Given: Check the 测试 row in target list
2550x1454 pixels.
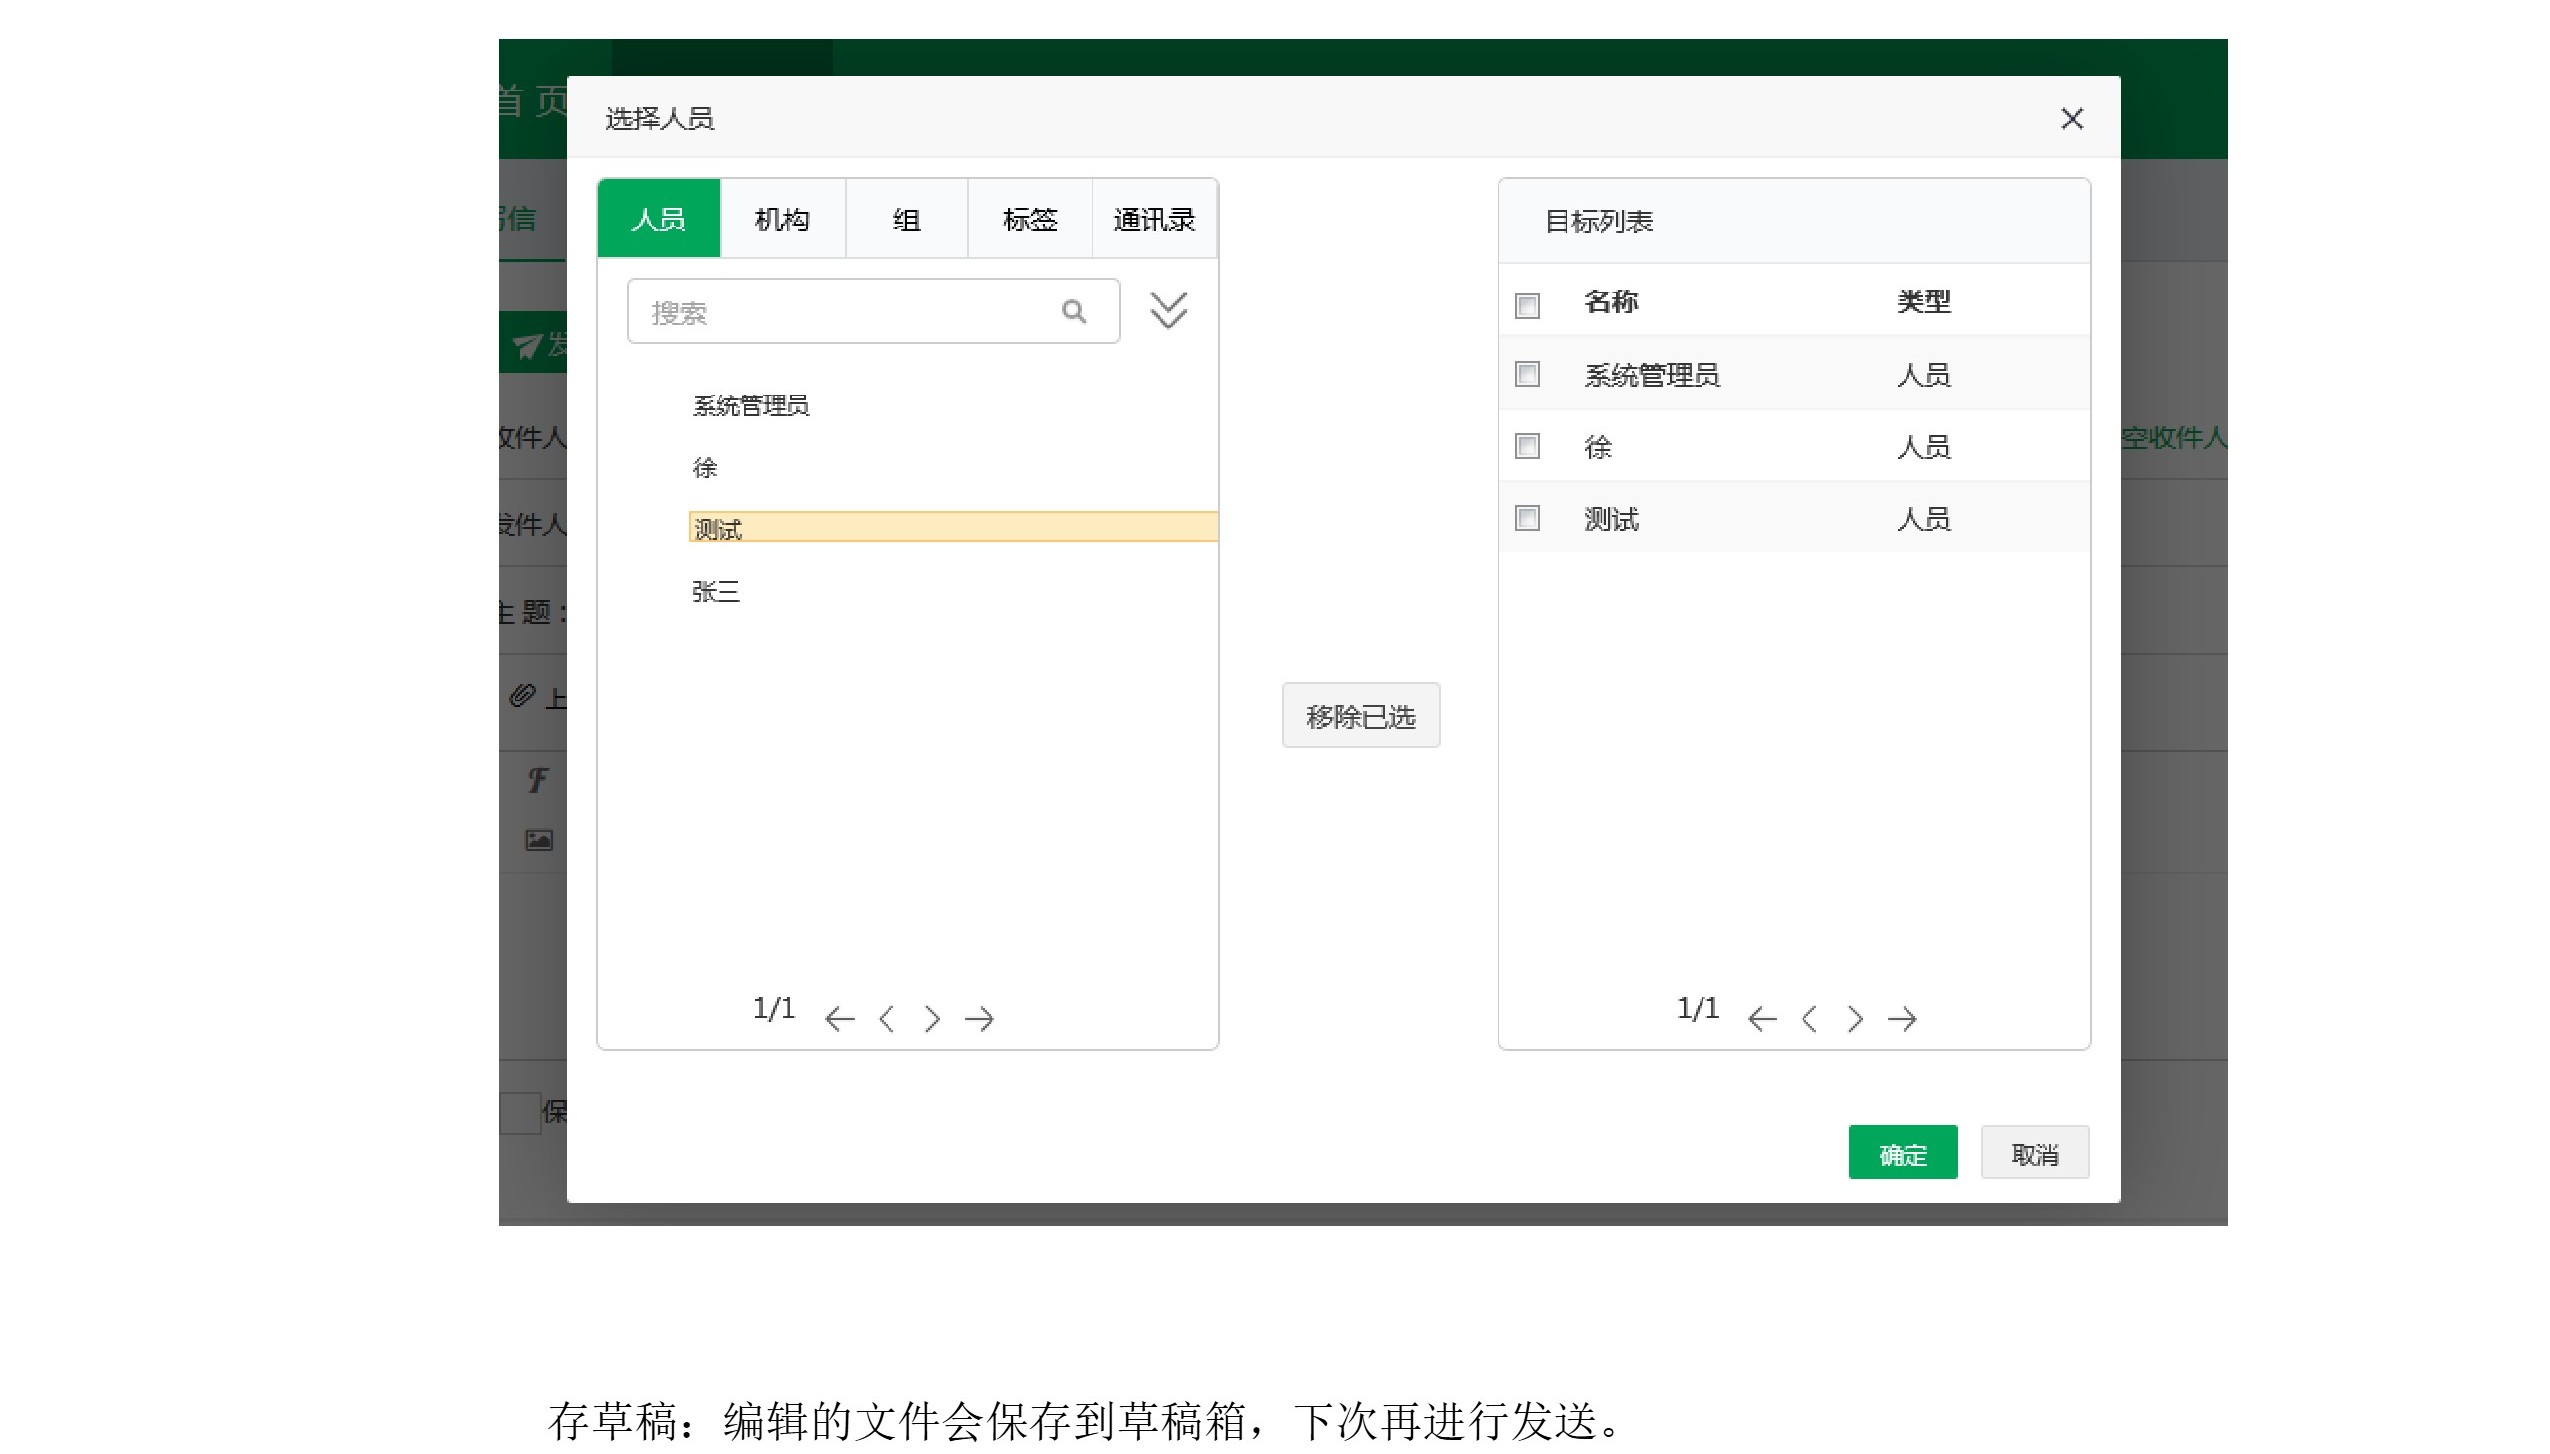Looking at the screenshot, I should pos(1527,518).
